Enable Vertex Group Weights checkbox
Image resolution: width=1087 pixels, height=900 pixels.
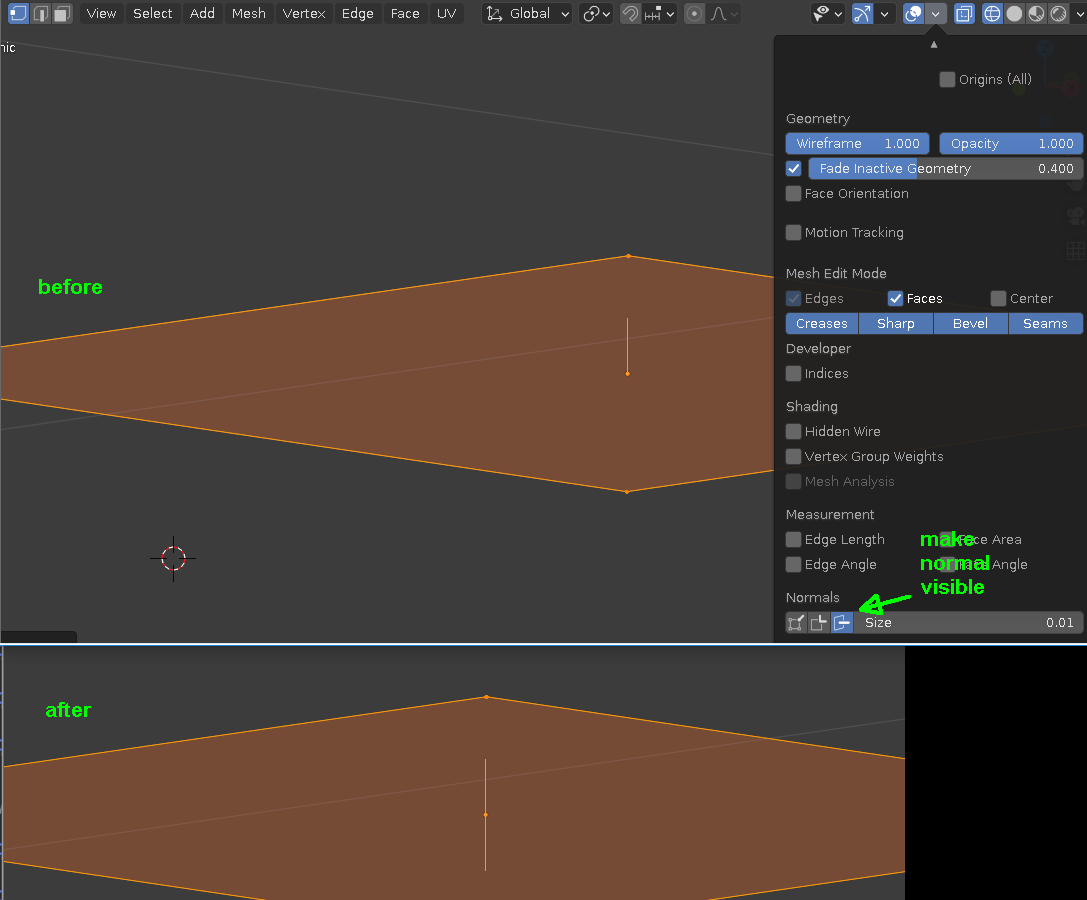(x=794, y=457)
